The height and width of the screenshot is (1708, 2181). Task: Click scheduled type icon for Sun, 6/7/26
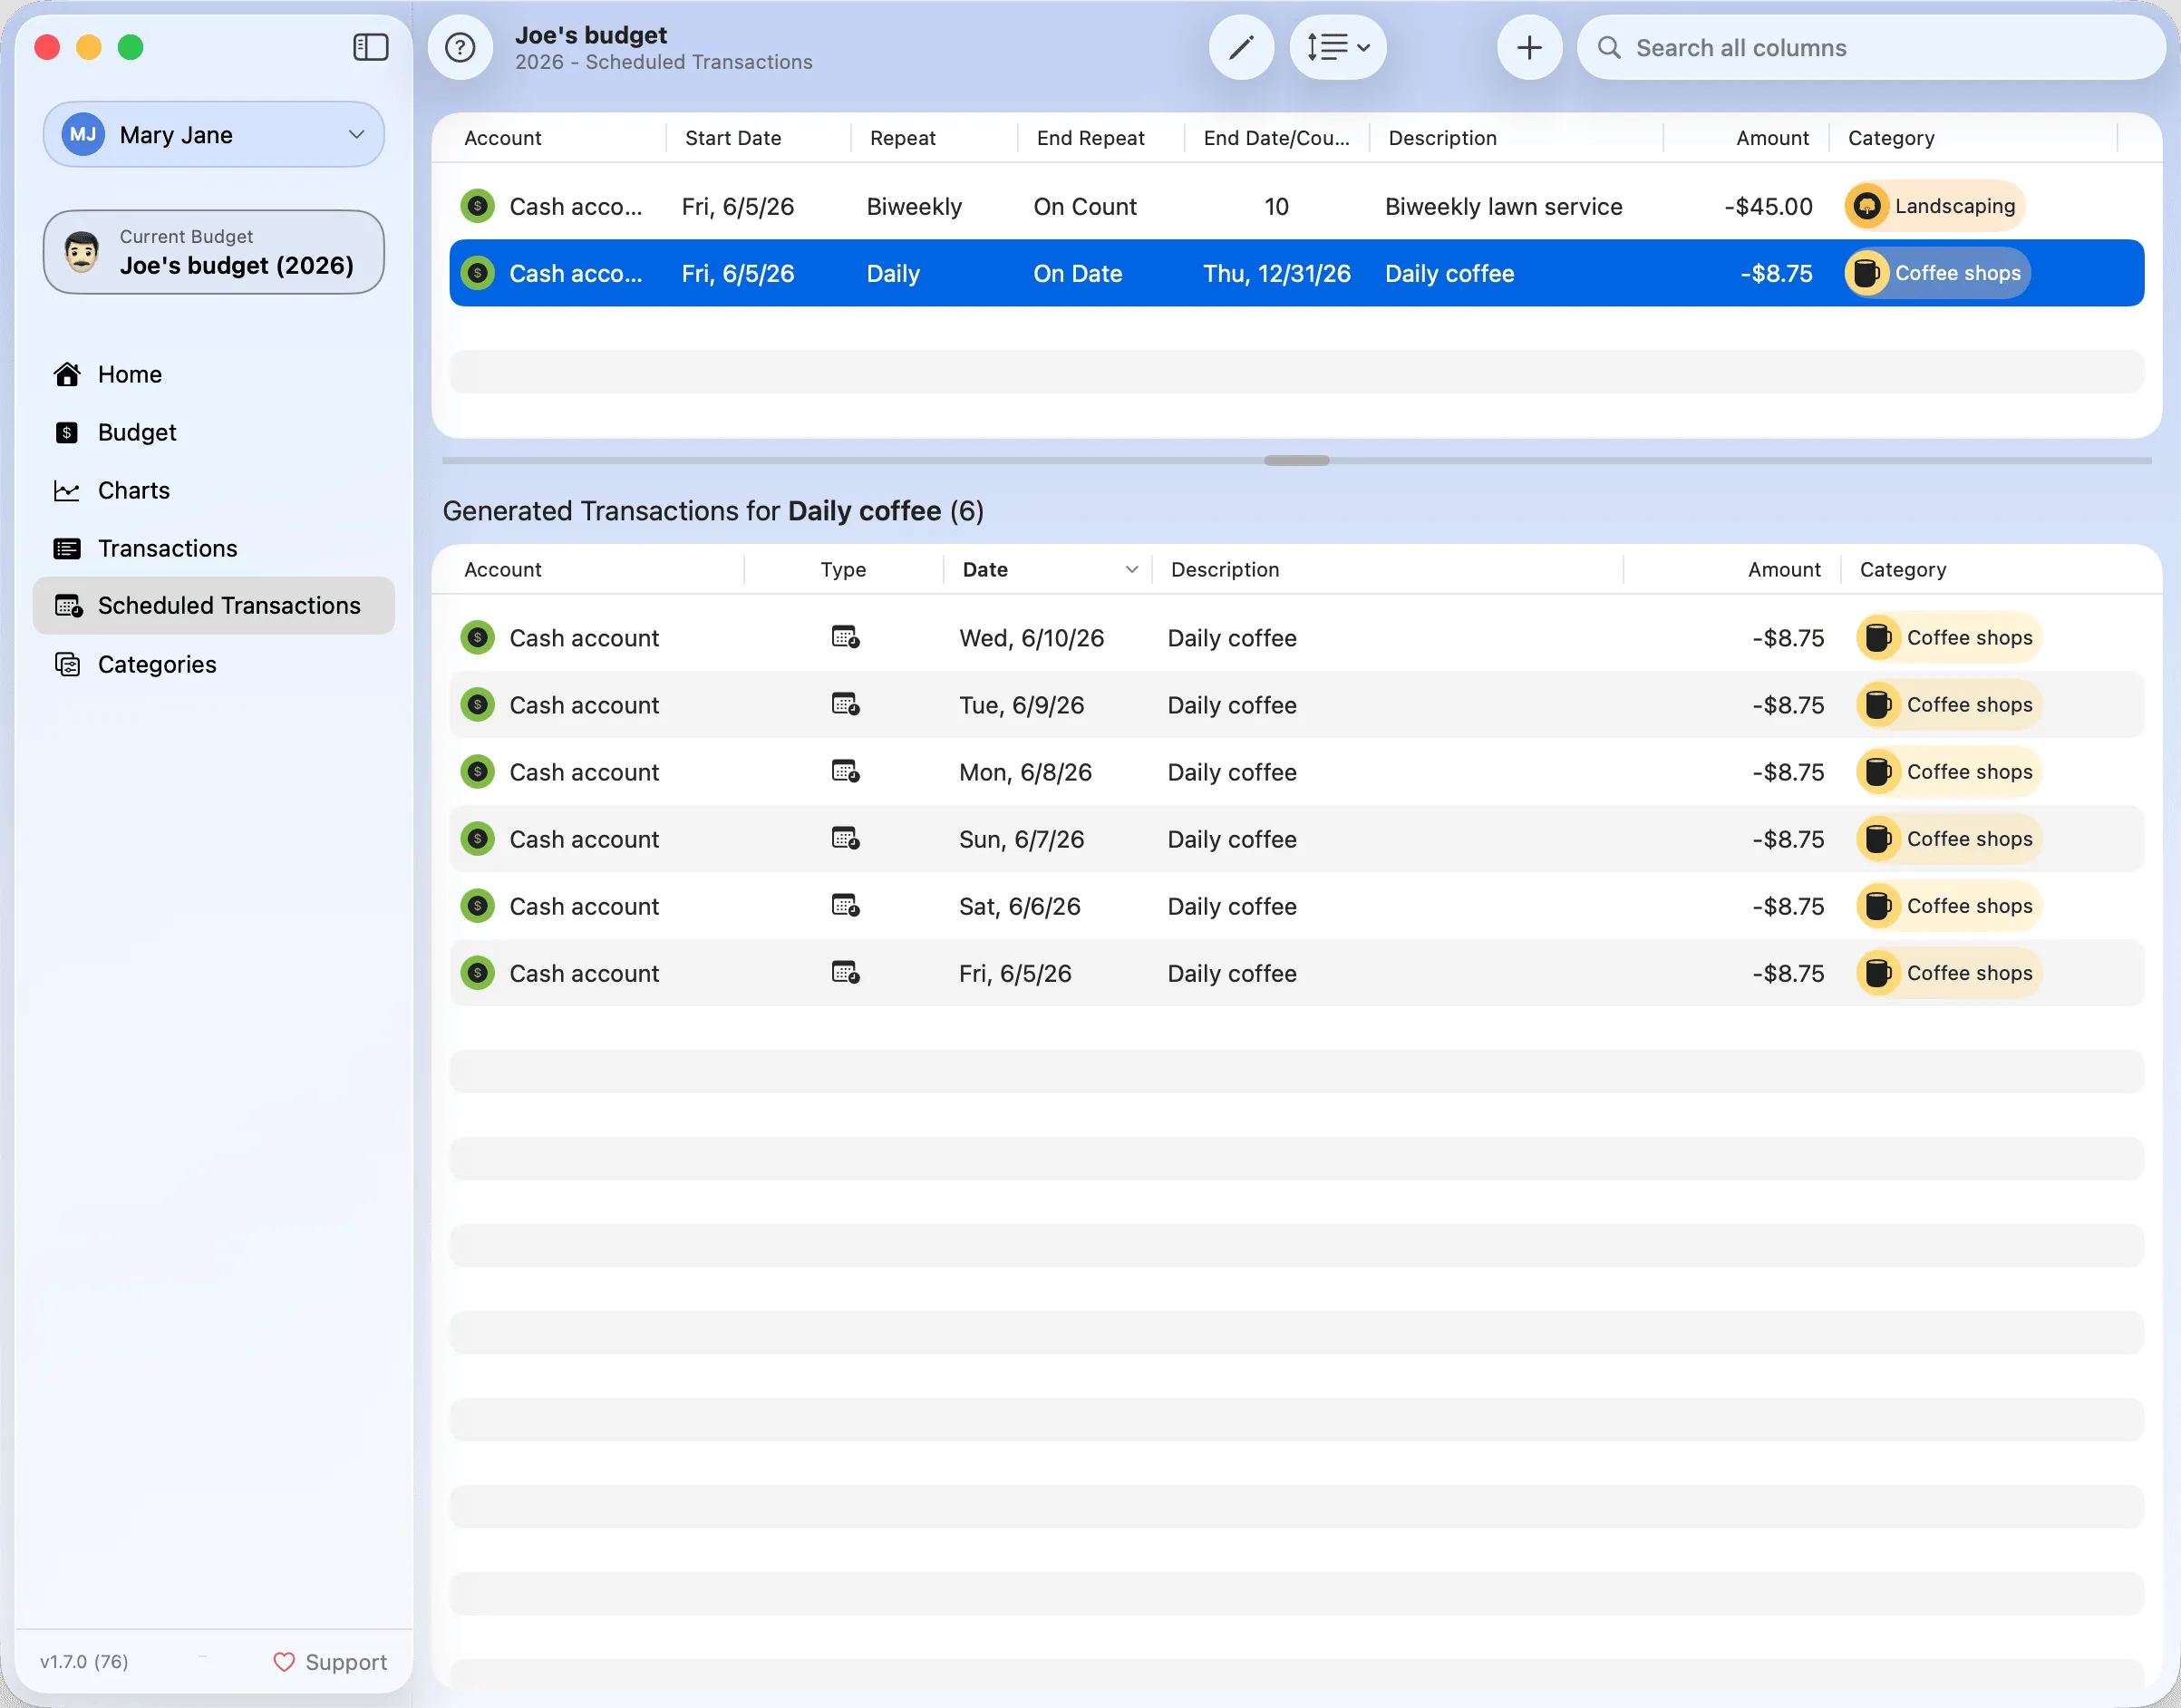(x=845, y=838)
